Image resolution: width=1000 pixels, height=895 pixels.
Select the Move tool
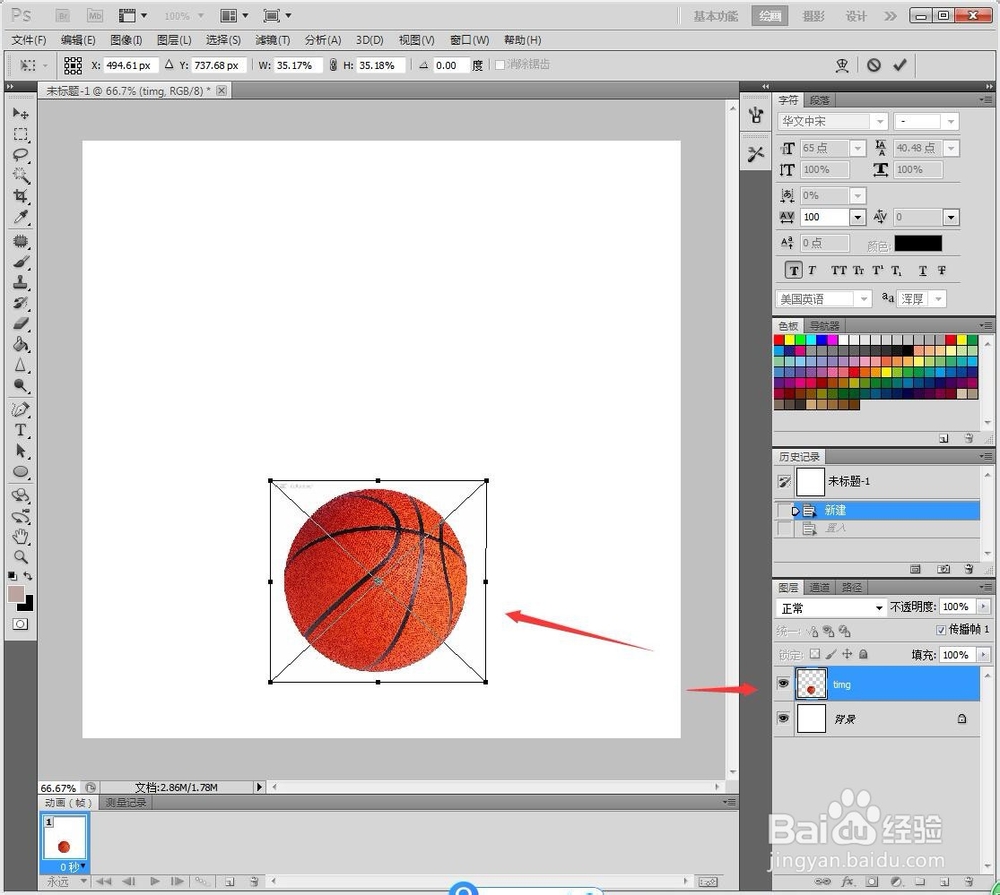coord(20,114)
